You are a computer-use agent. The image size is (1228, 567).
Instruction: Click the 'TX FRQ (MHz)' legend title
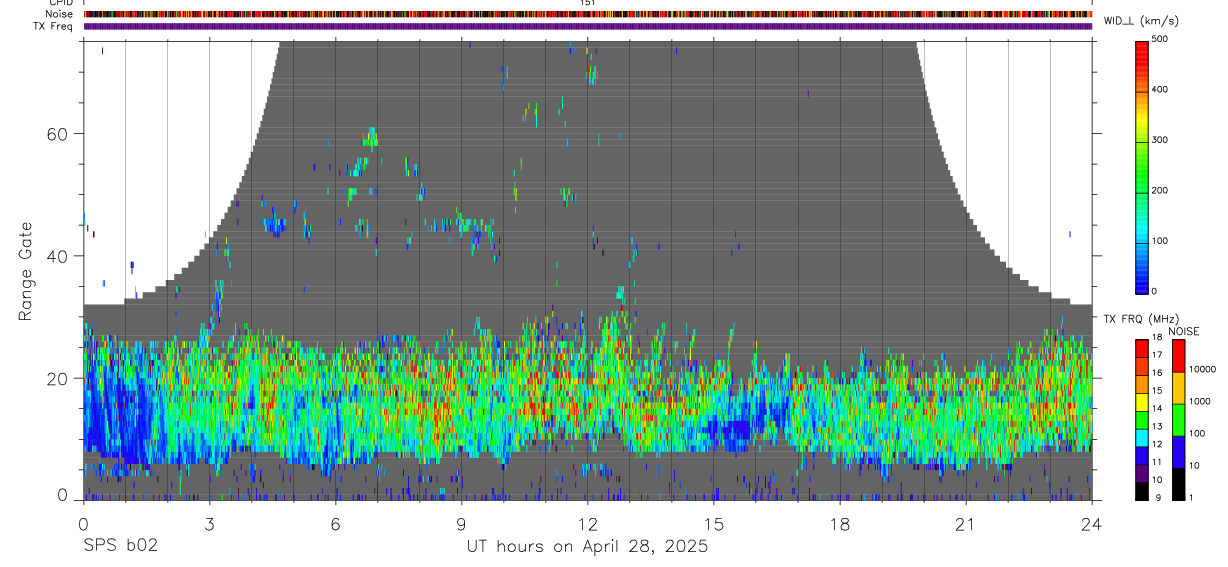[x=1143, y=319]
